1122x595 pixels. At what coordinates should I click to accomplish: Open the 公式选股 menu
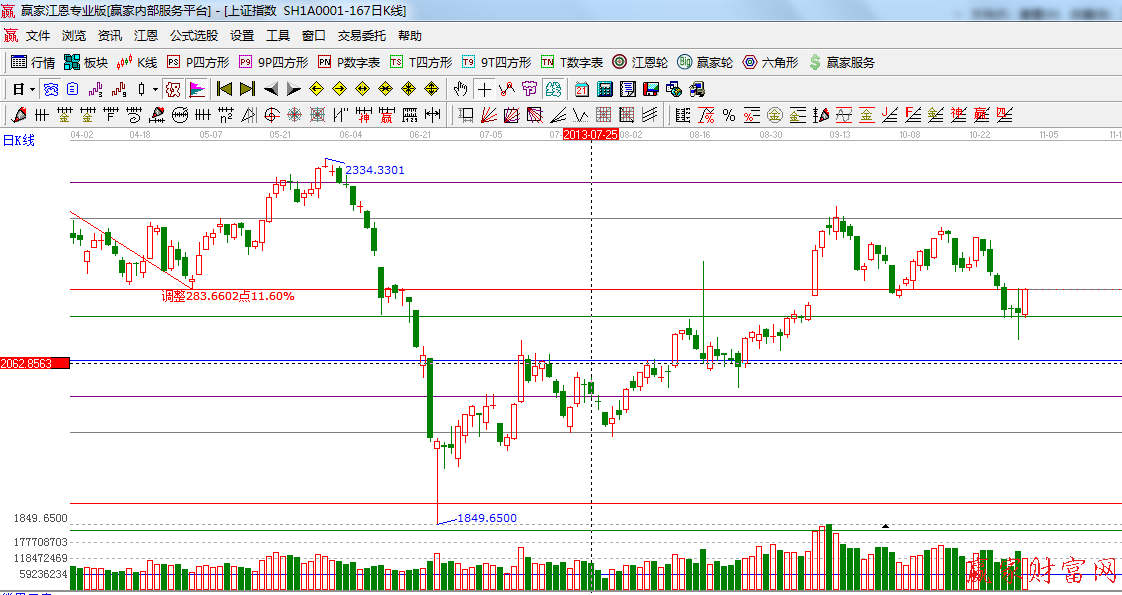click(x=193, y=35)
